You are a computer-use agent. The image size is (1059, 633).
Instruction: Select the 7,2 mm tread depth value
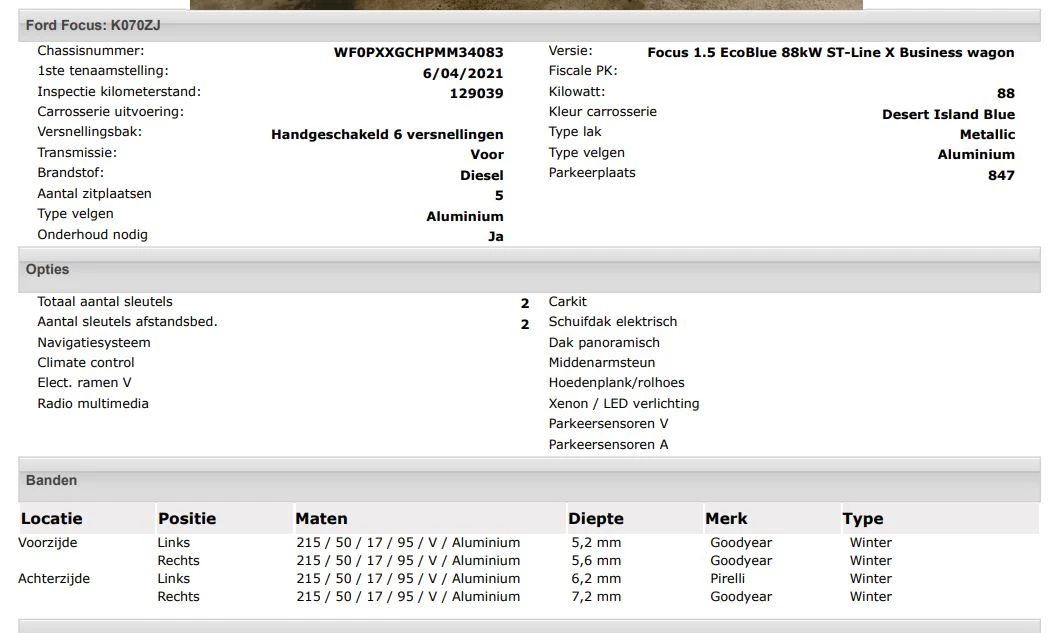pos(594,596)
